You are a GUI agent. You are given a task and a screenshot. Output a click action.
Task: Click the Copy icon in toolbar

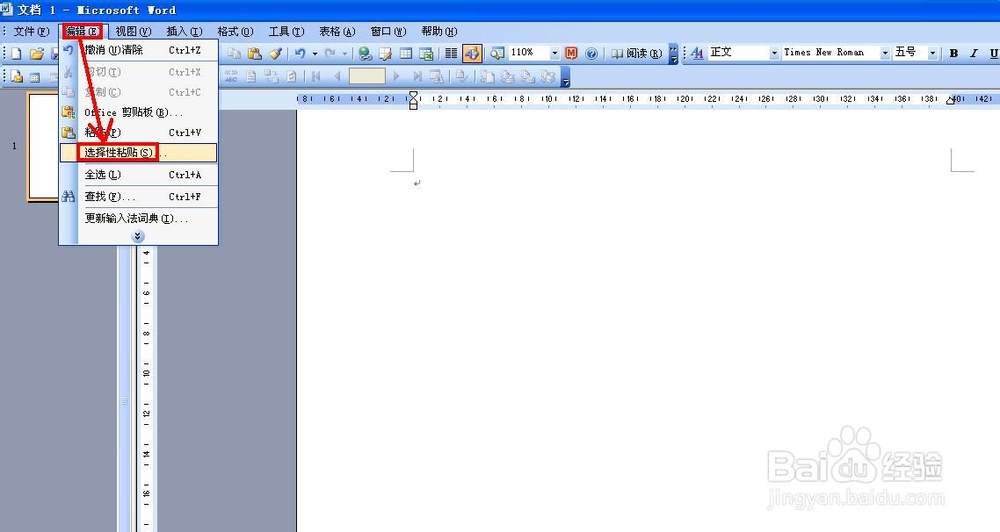coord(234,54)
